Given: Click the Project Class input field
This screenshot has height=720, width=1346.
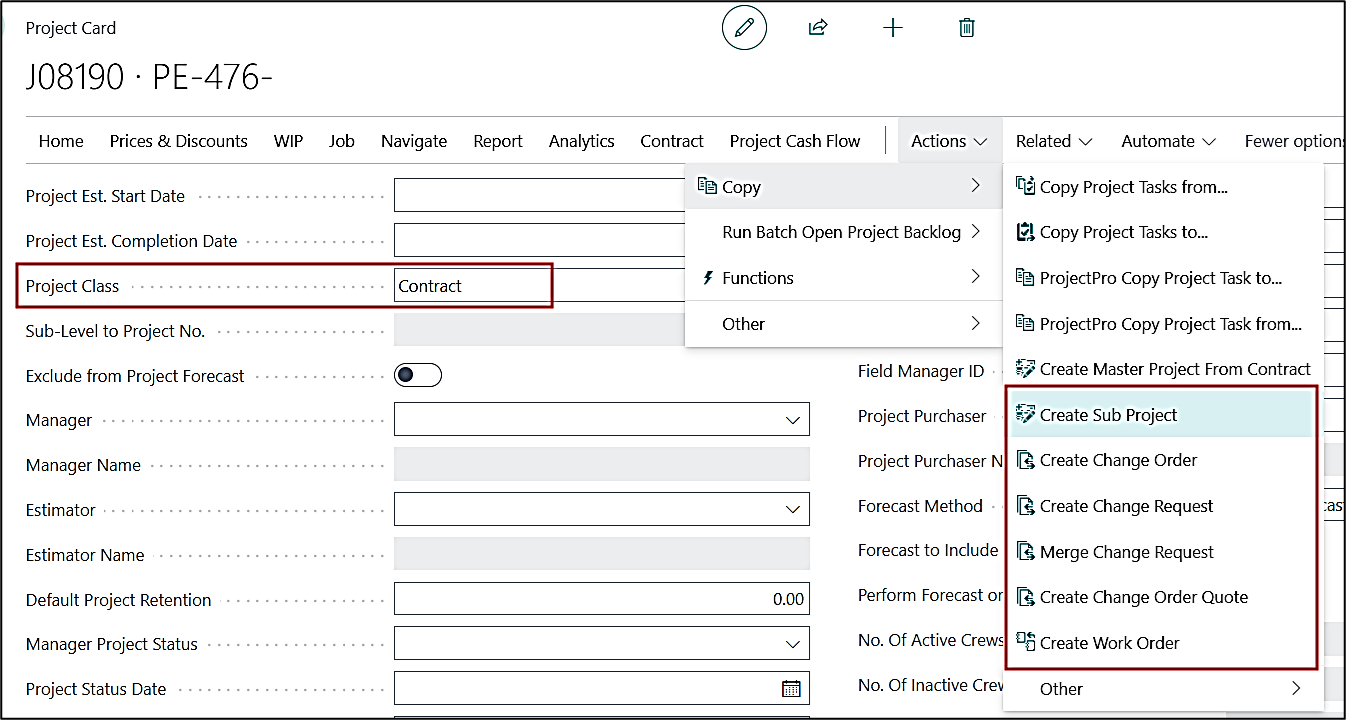Looking at the screenshot, I should [472, 286].
